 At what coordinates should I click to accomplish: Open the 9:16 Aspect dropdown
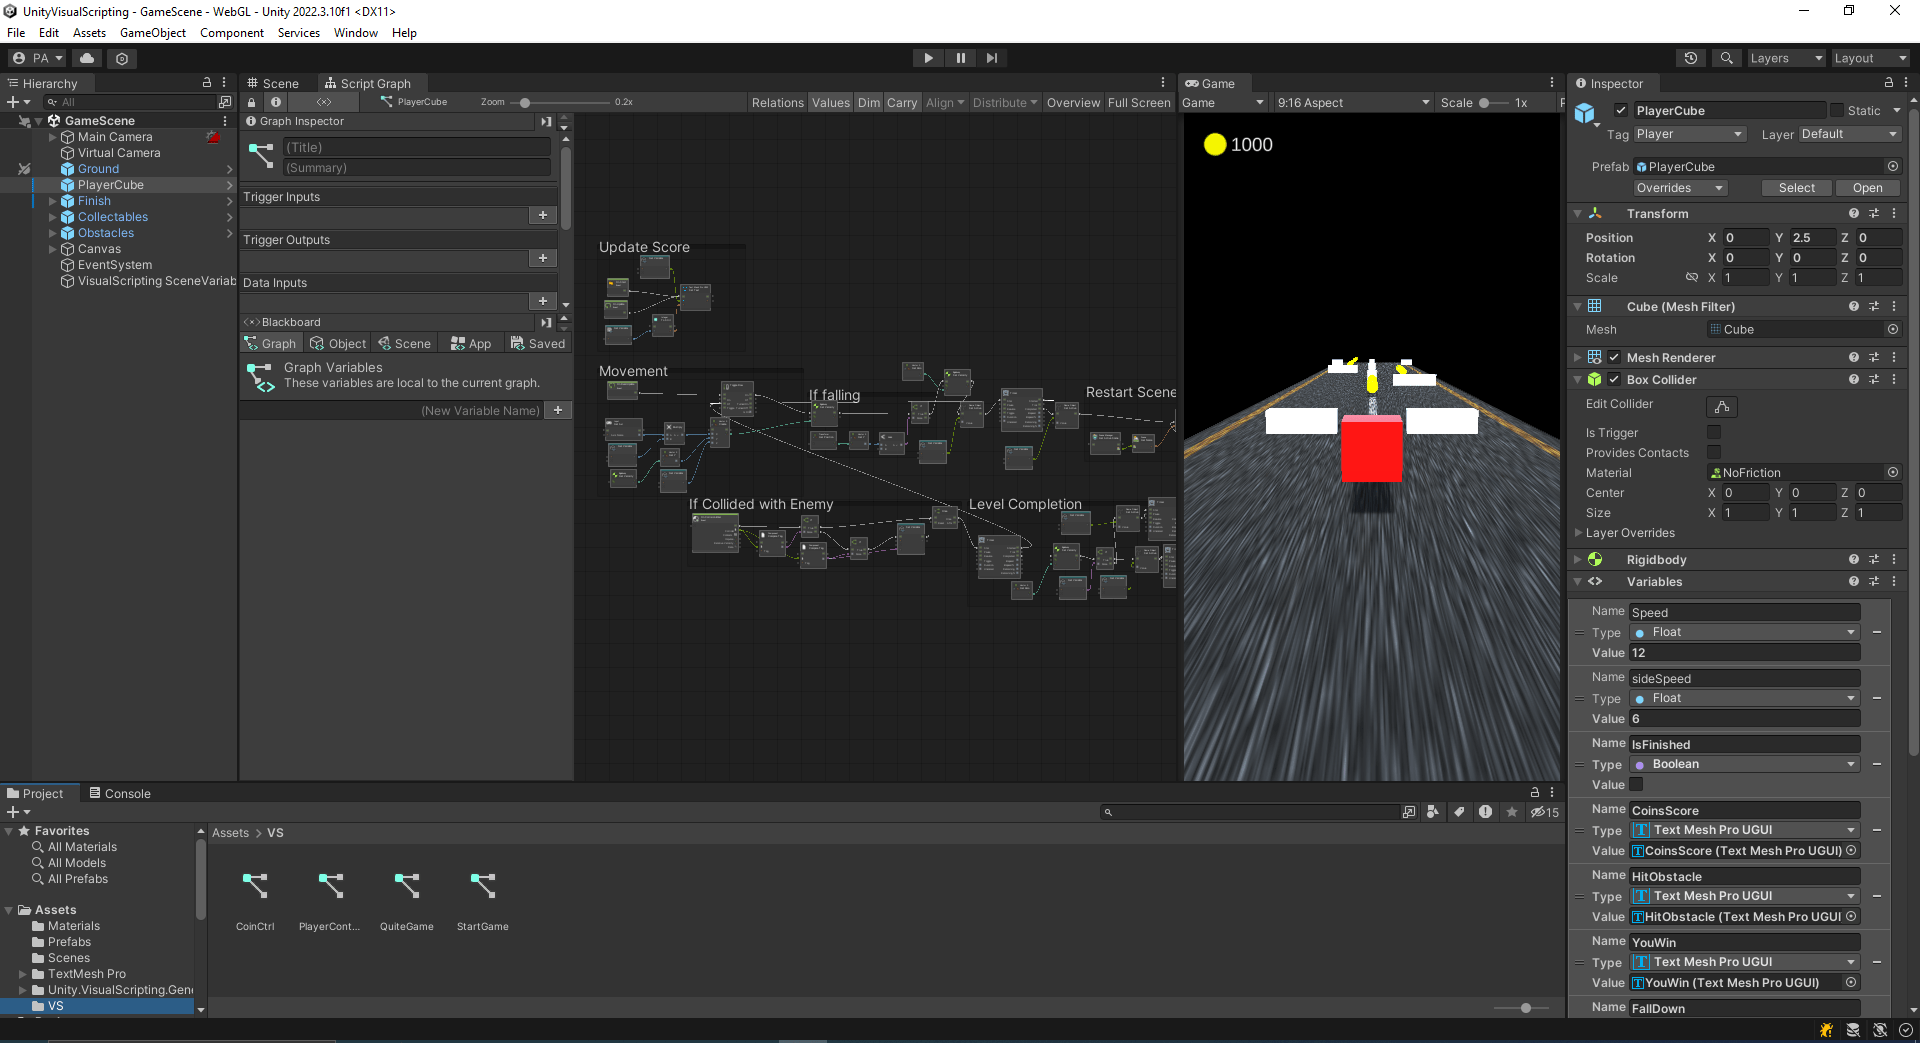[1352, 102]
